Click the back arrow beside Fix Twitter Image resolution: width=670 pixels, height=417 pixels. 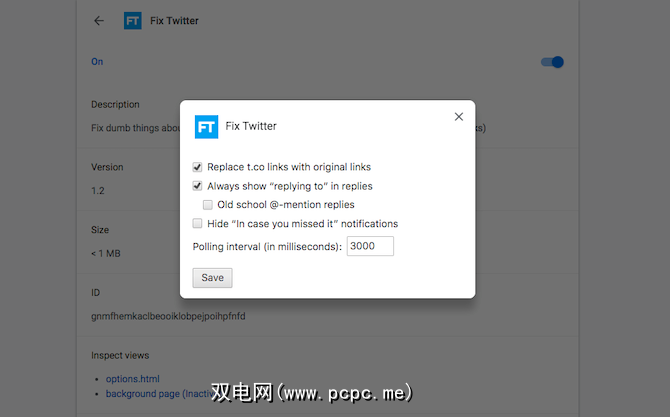click(x=99, y=21)
